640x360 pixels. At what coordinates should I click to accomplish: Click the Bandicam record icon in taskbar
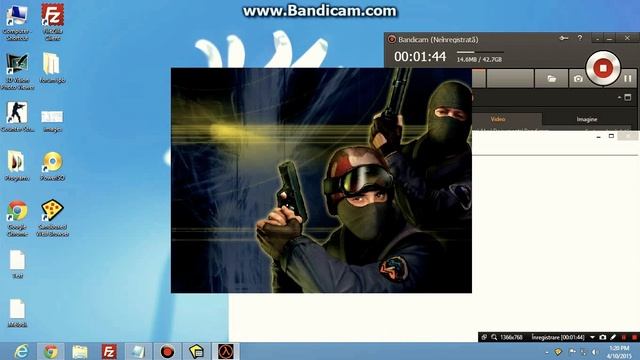coord(167,351)
